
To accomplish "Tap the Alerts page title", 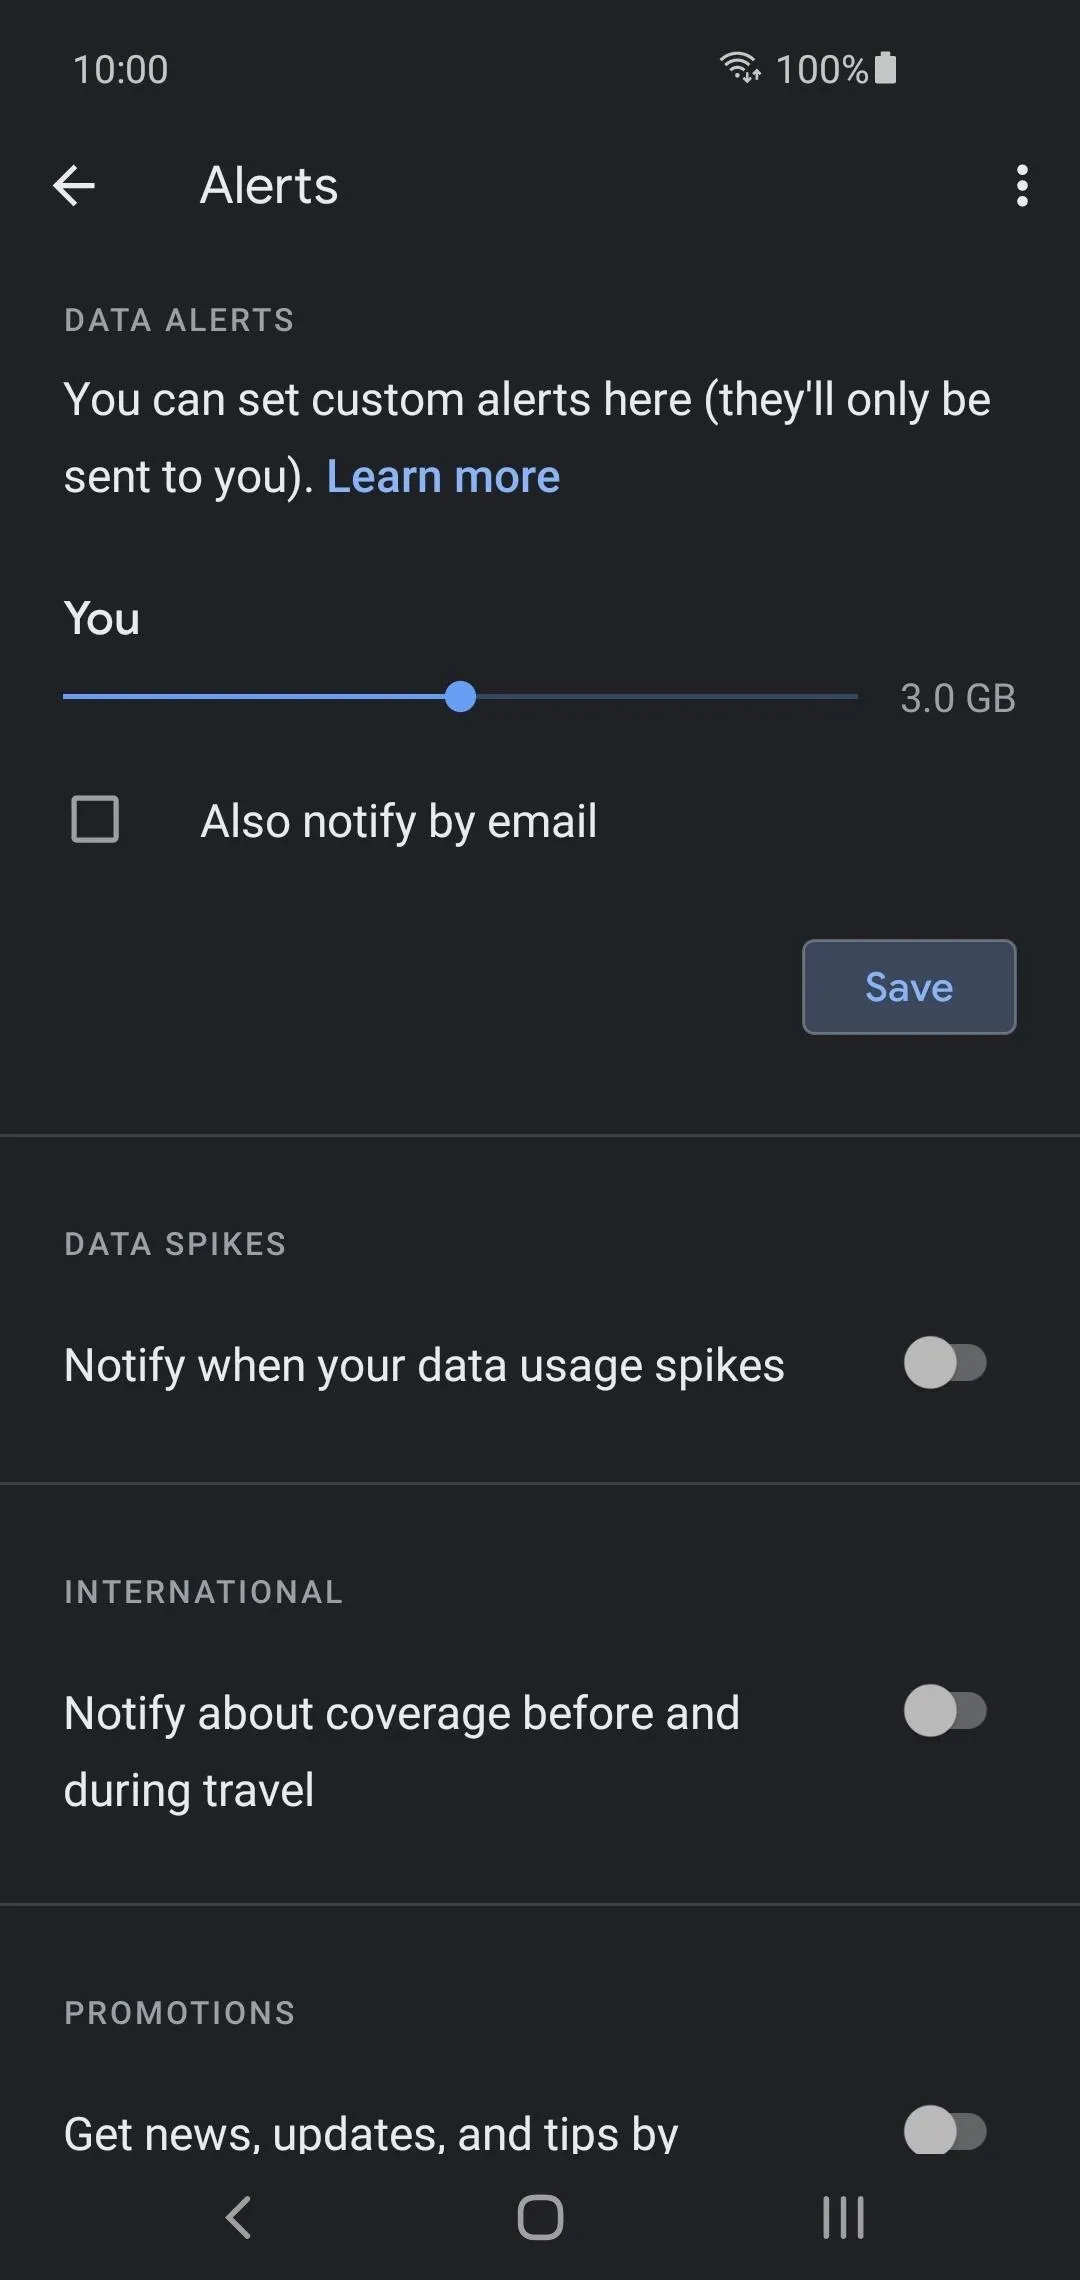I will point(269,186).
